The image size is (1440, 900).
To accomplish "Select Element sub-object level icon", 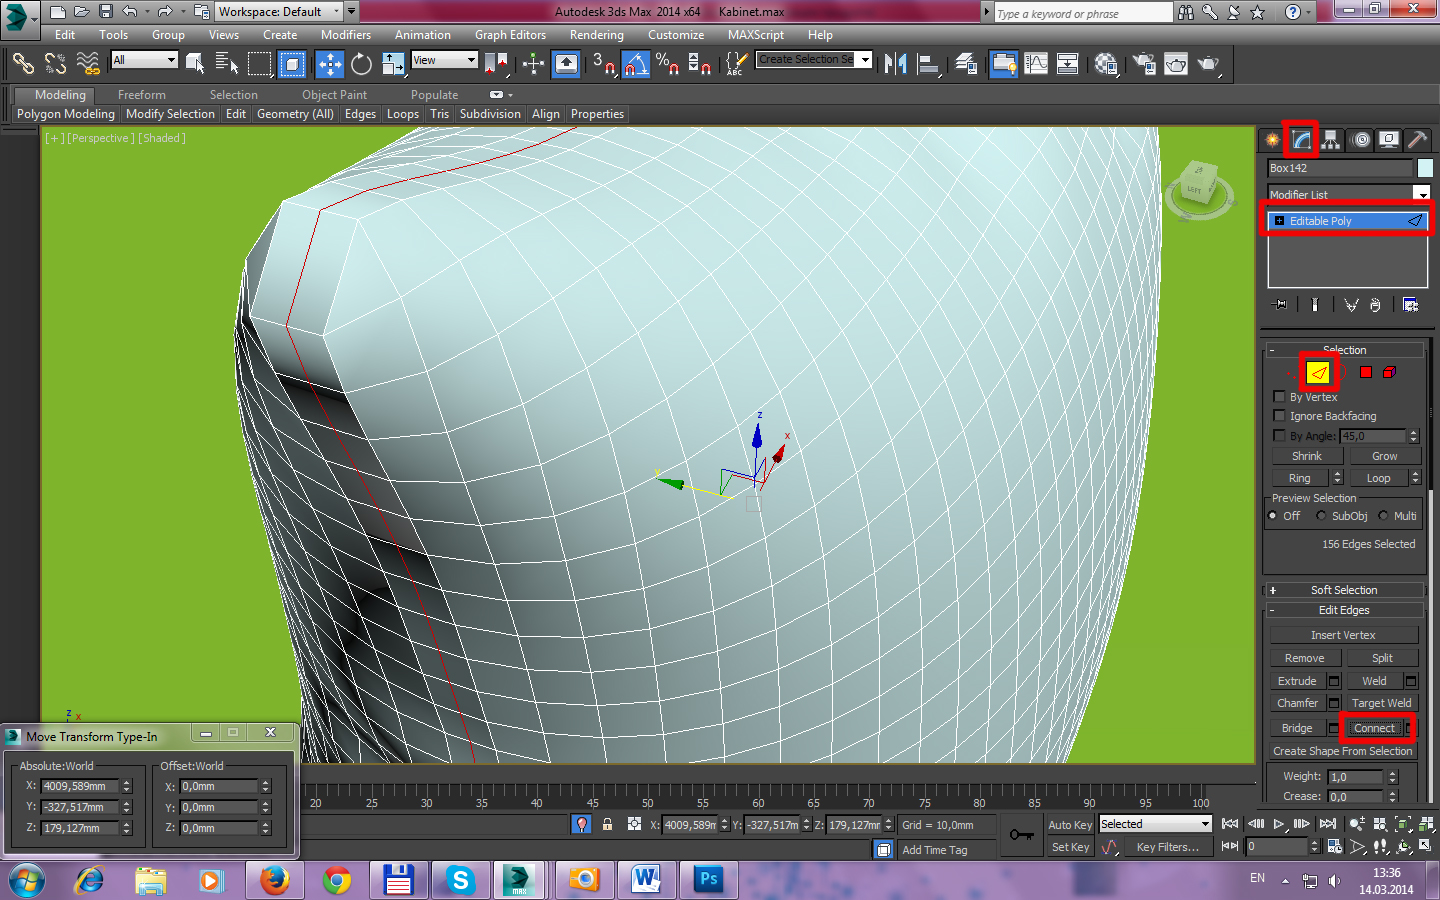I will pos(1389,372).
